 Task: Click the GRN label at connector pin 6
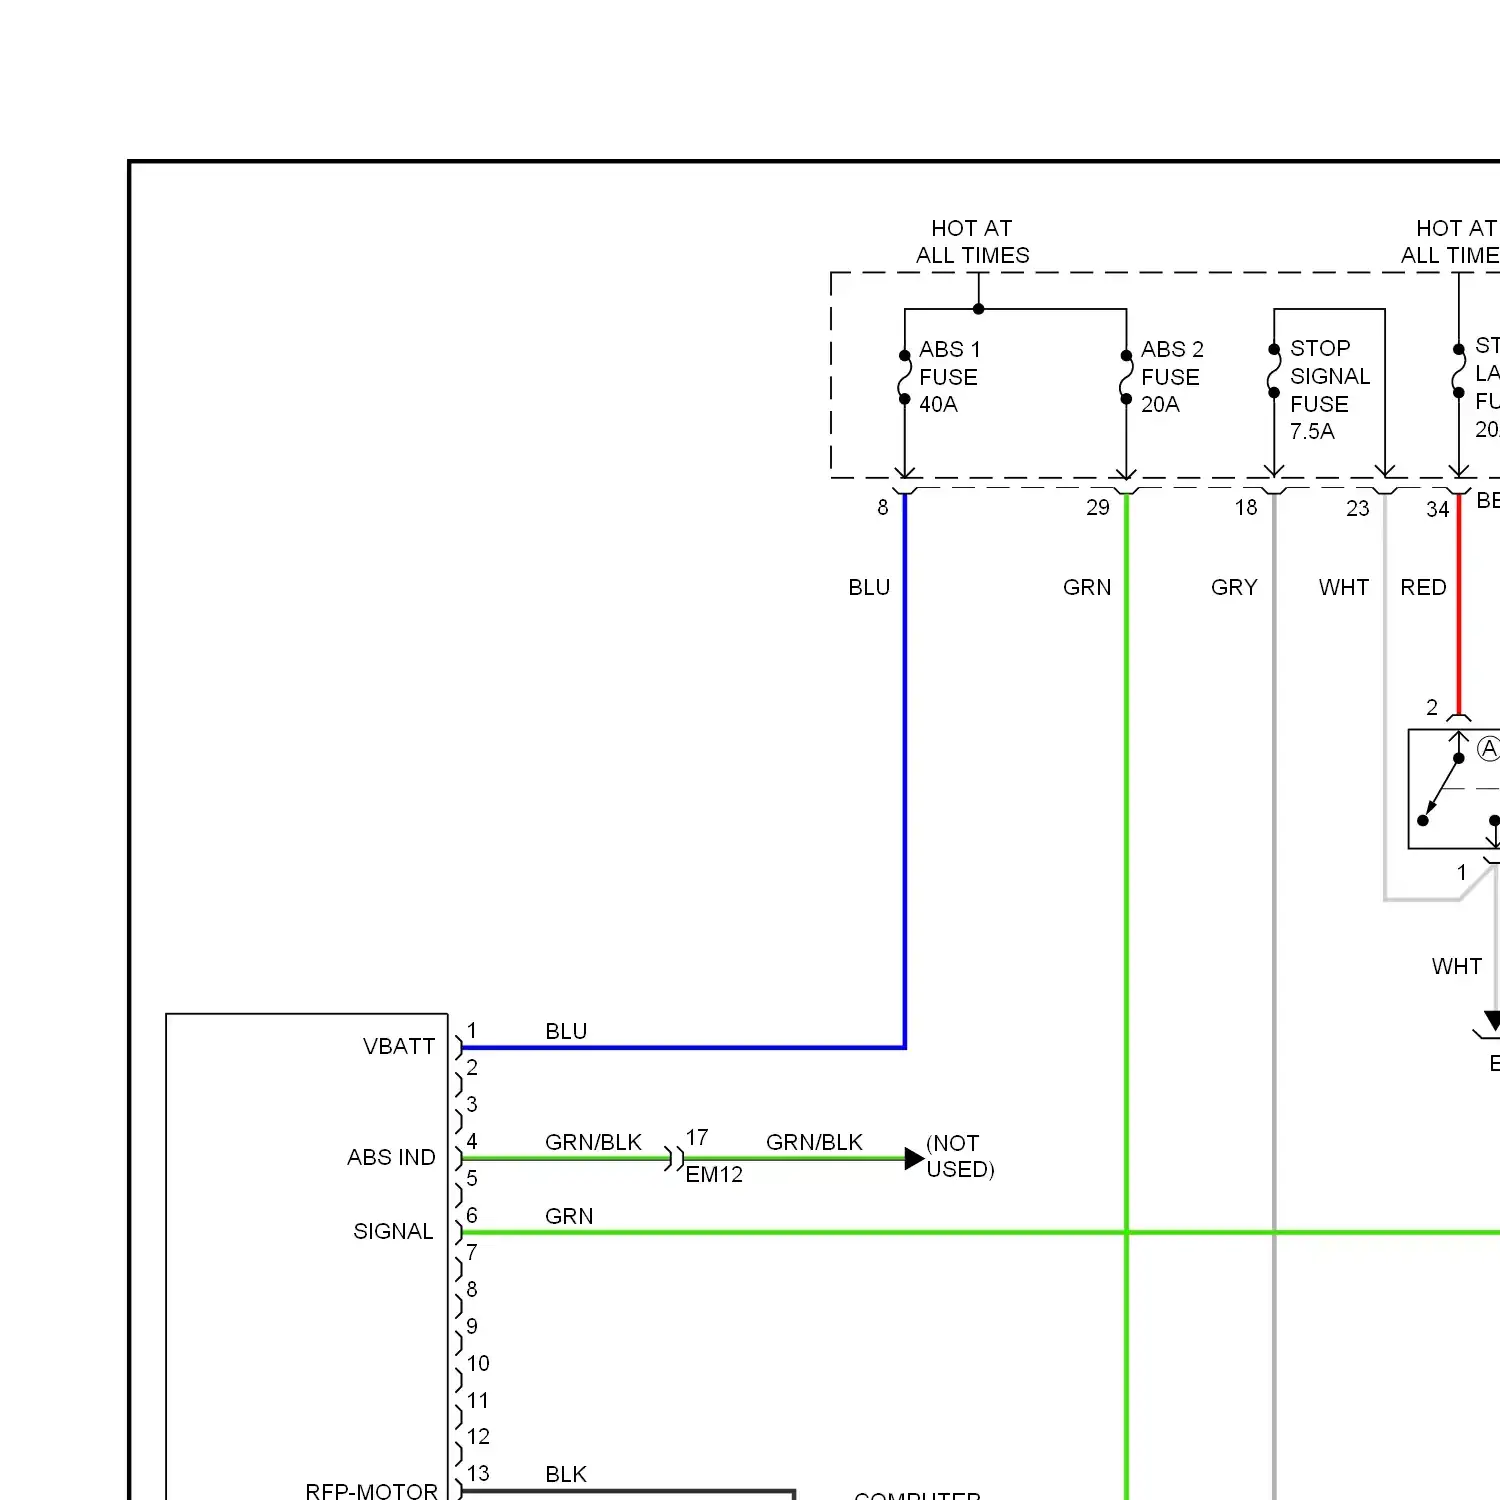569,1217
